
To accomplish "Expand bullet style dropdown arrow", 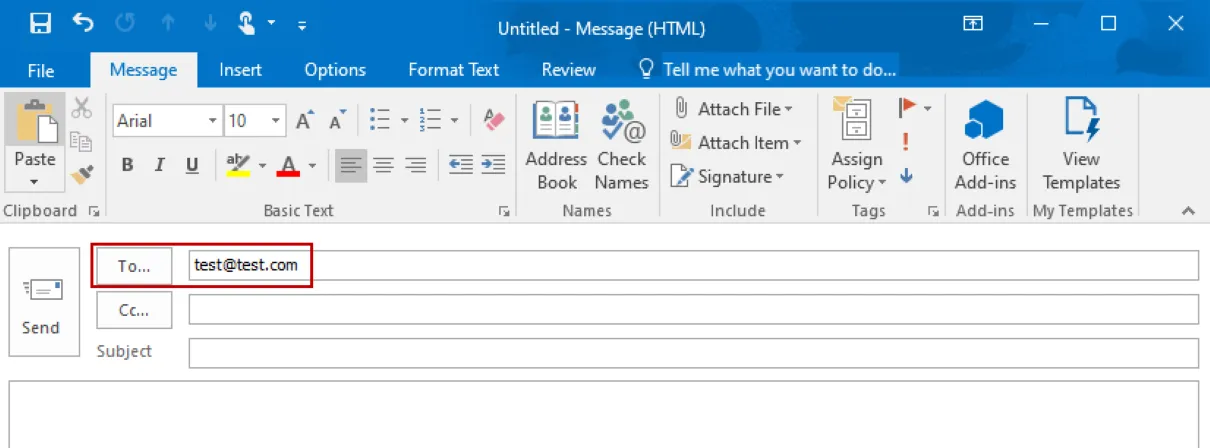I will coord(405,121).
